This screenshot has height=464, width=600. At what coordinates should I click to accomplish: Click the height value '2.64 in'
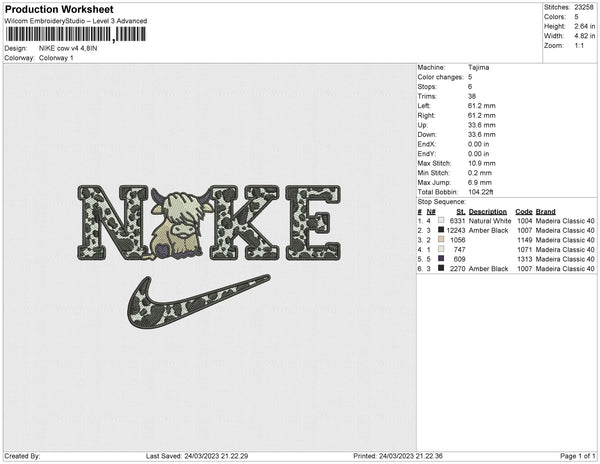pyautogui.click(x=585, y=26)
